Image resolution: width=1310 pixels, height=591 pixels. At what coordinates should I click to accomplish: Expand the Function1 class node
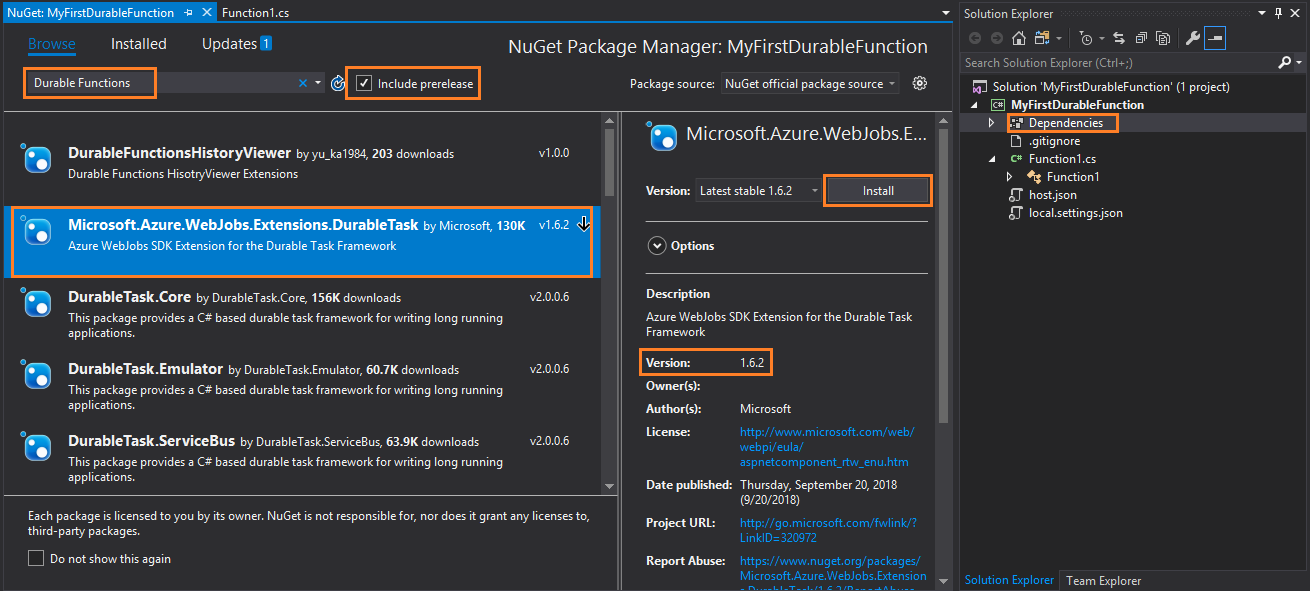[1010, 177]
